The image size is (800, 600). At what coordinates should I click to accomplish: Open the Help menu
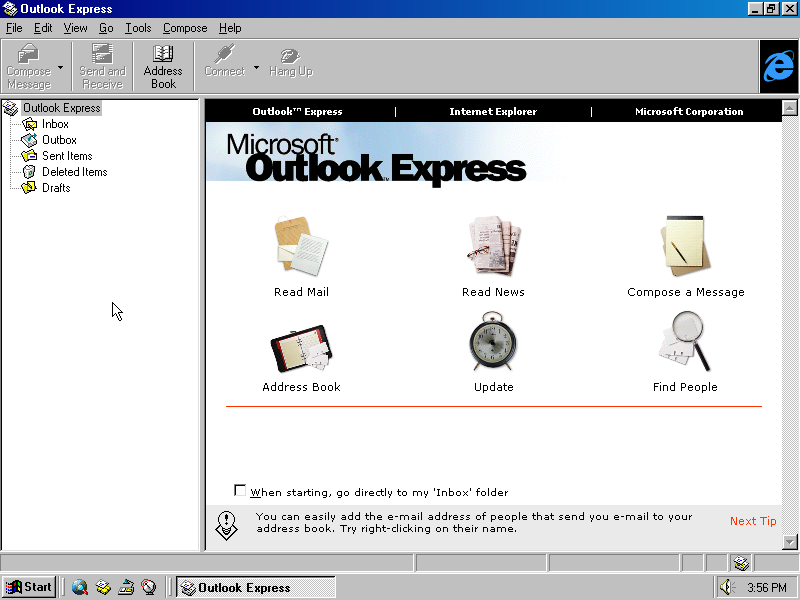click(230, 28)
